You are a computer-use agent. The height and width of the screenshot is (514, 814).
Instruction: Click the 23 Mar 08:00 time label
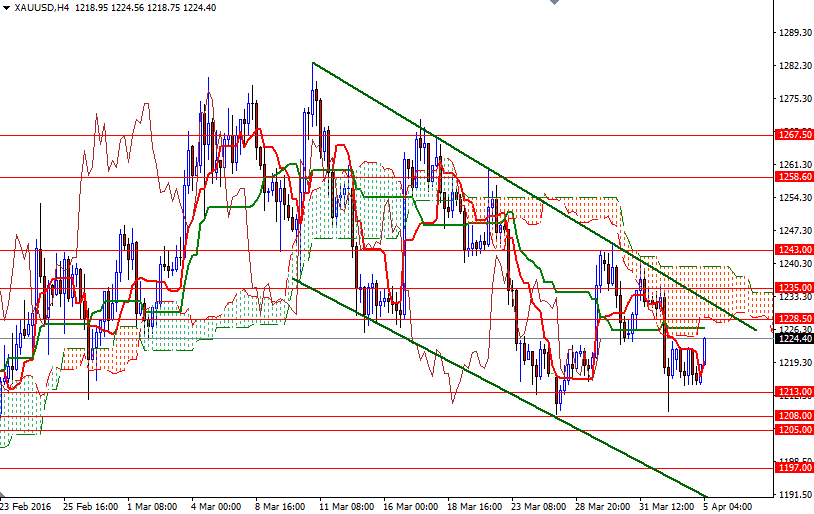tap(538, 506)
